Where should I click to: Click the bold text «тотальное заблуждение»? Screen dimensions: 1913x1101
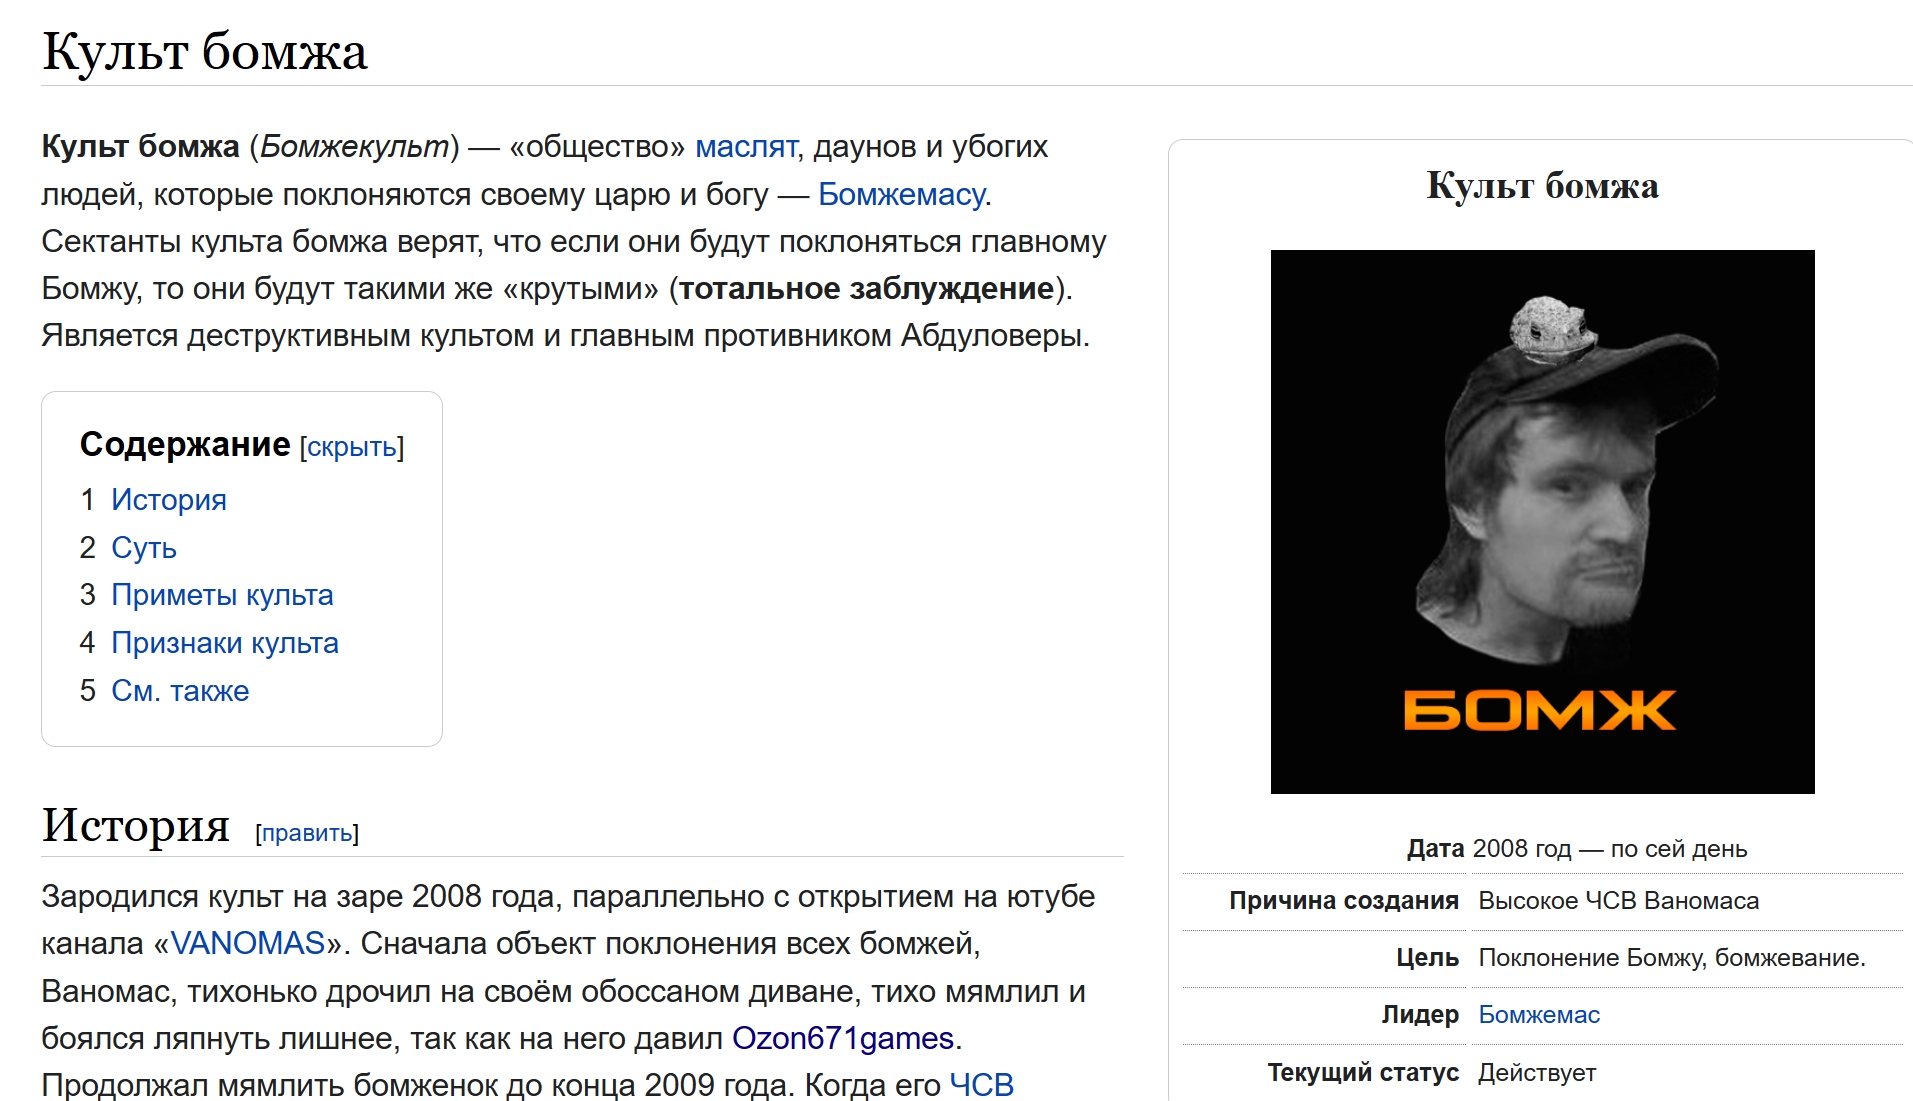tap(867, 289)
